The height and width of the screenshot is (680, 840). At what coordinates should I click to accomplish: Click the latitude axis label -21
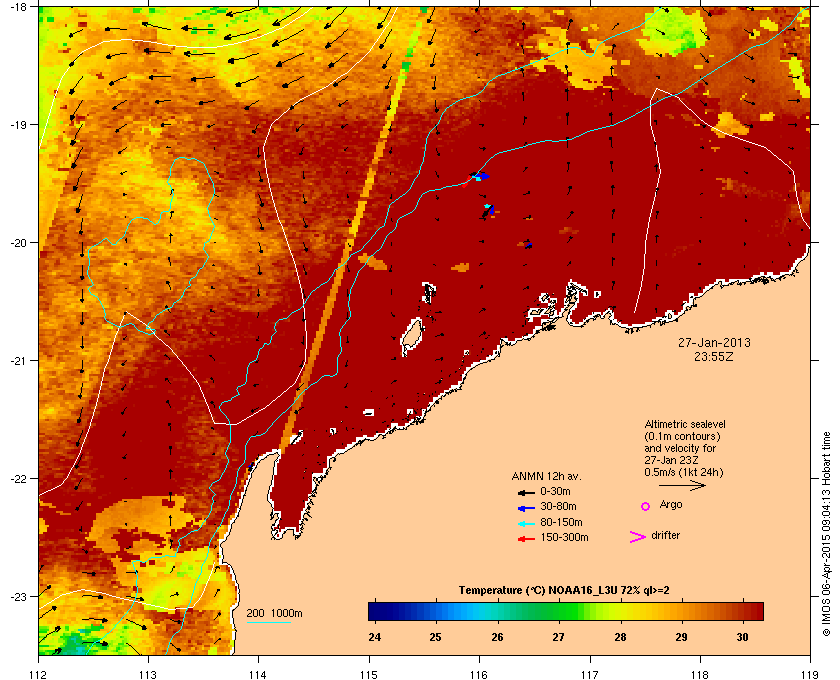tap(17, 361)
